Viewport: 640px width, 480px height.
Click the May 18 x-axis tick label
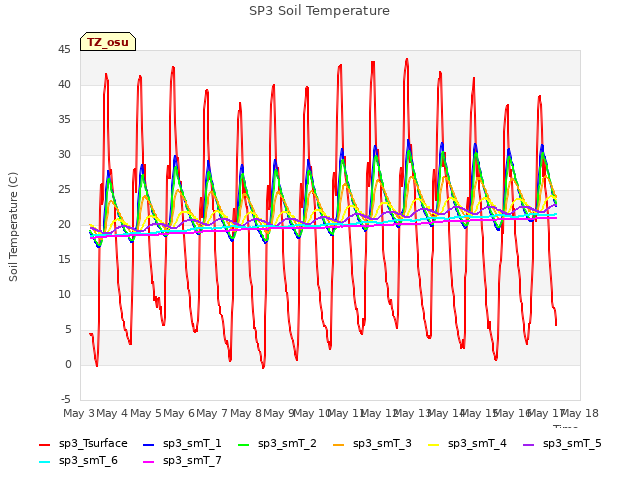580,413
